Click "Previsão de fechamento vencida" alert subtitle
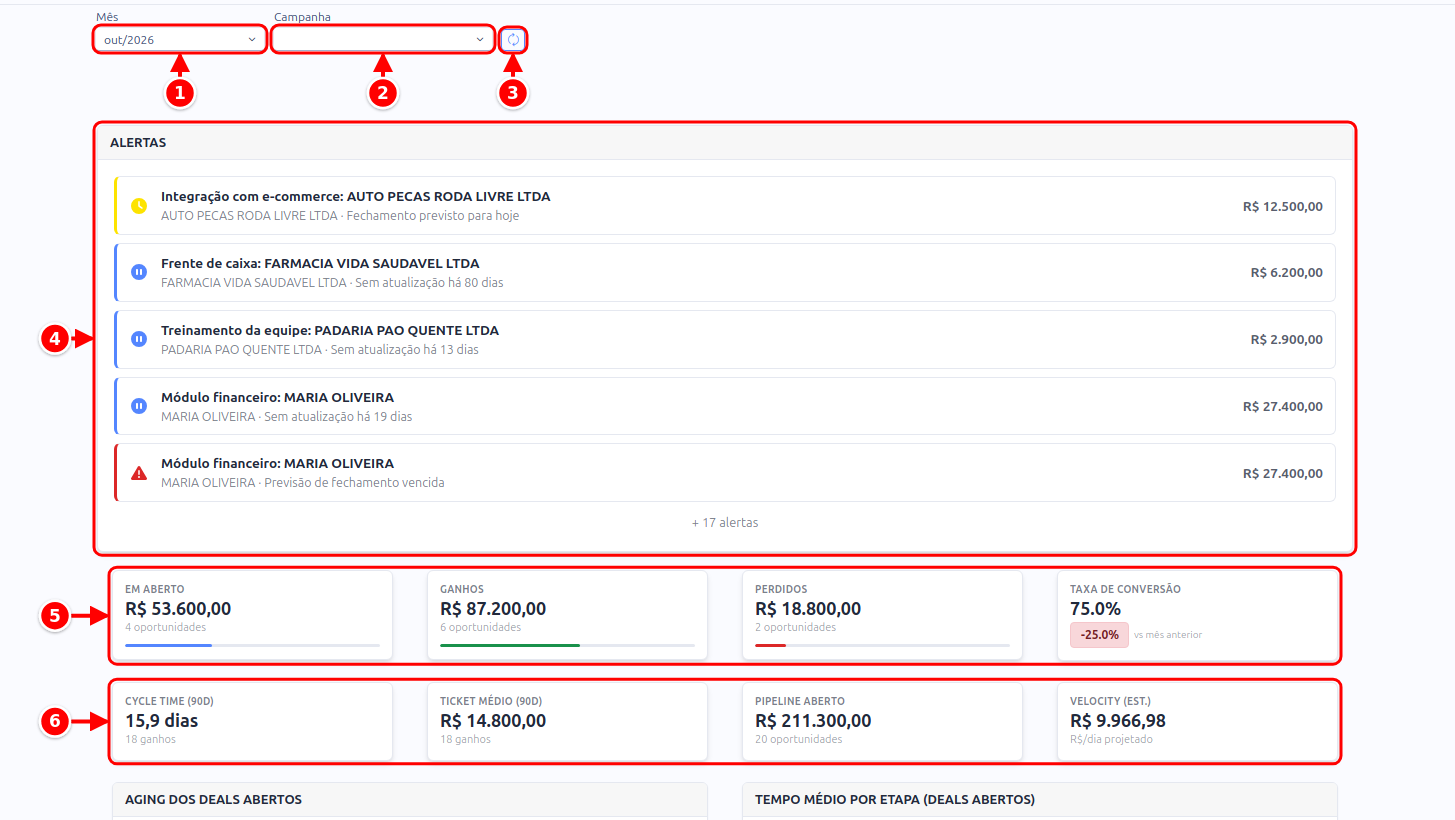Screen dimensions: 1455x820 pyautogui.click(x=354, y=483)
